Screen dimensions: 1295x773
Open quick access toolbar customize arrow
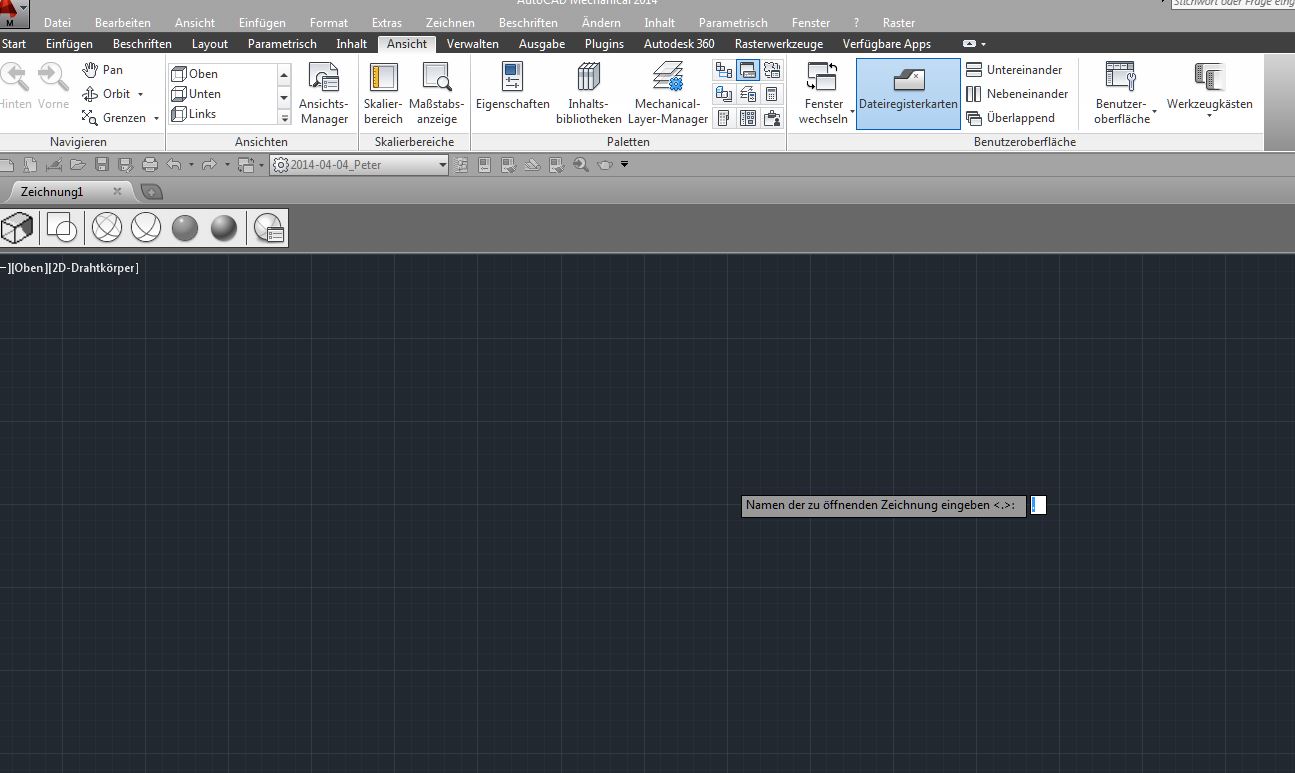click(x=625, y=165)
